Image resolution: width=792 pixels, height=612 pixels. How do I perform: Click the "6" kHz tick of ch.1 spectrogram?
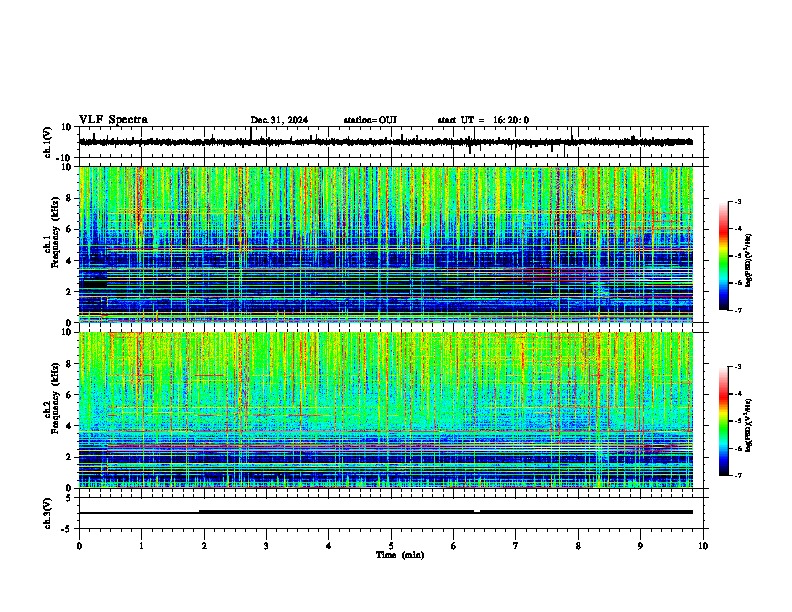tap(70, 229)
